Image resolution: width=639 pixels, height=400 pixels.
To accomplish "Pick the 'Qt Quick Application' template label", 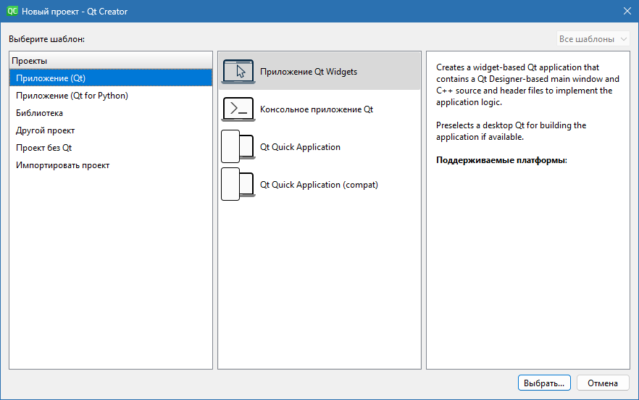I will 300,147.
